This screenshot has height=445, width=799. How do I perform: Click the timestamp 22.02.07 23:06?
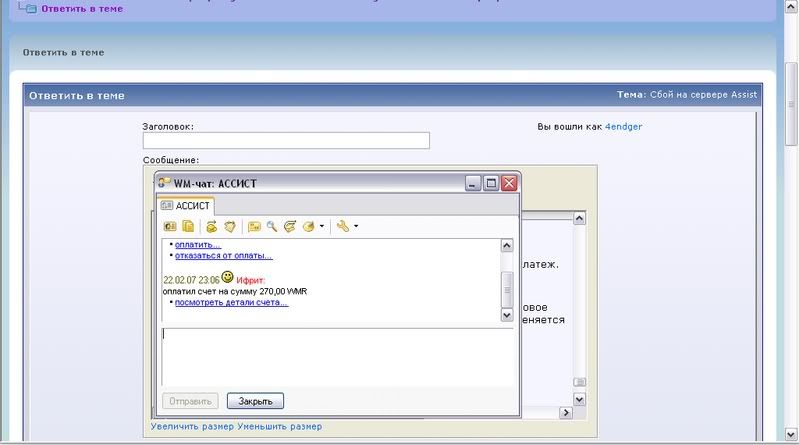[x=191, y=280]
